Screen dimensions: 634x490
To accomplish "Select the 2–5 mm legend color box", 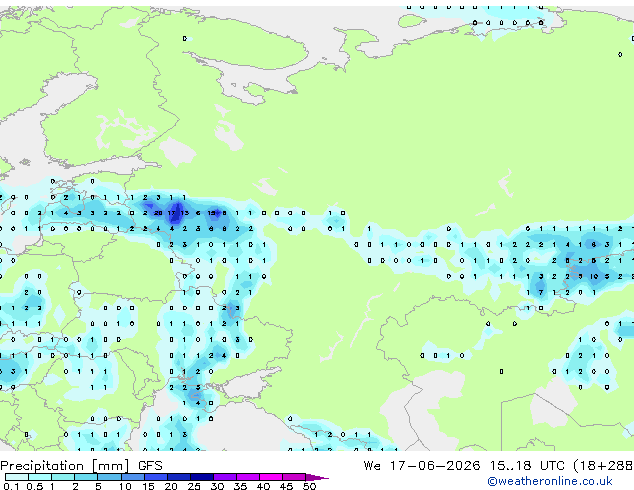I will pyautogui.click(x=86, y=477).
